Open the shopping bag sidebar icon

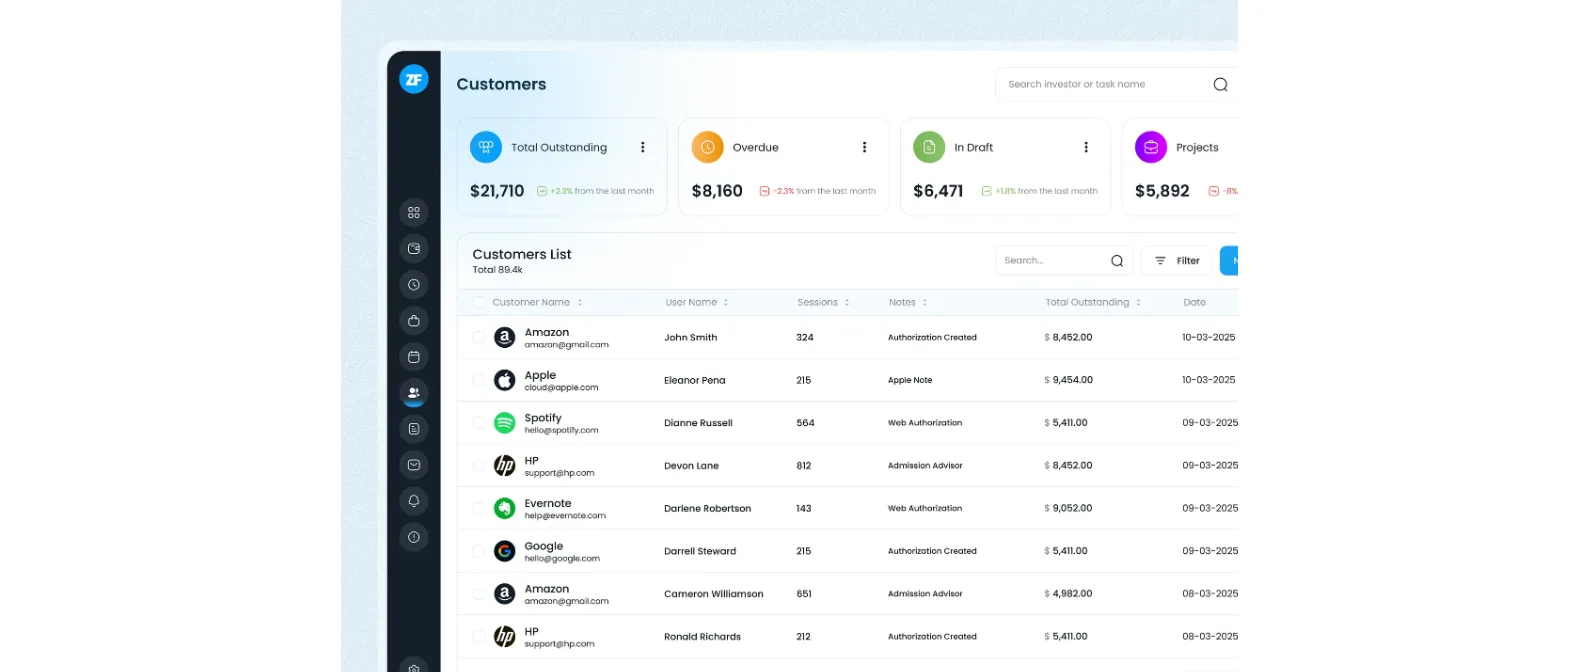[414, 321]
